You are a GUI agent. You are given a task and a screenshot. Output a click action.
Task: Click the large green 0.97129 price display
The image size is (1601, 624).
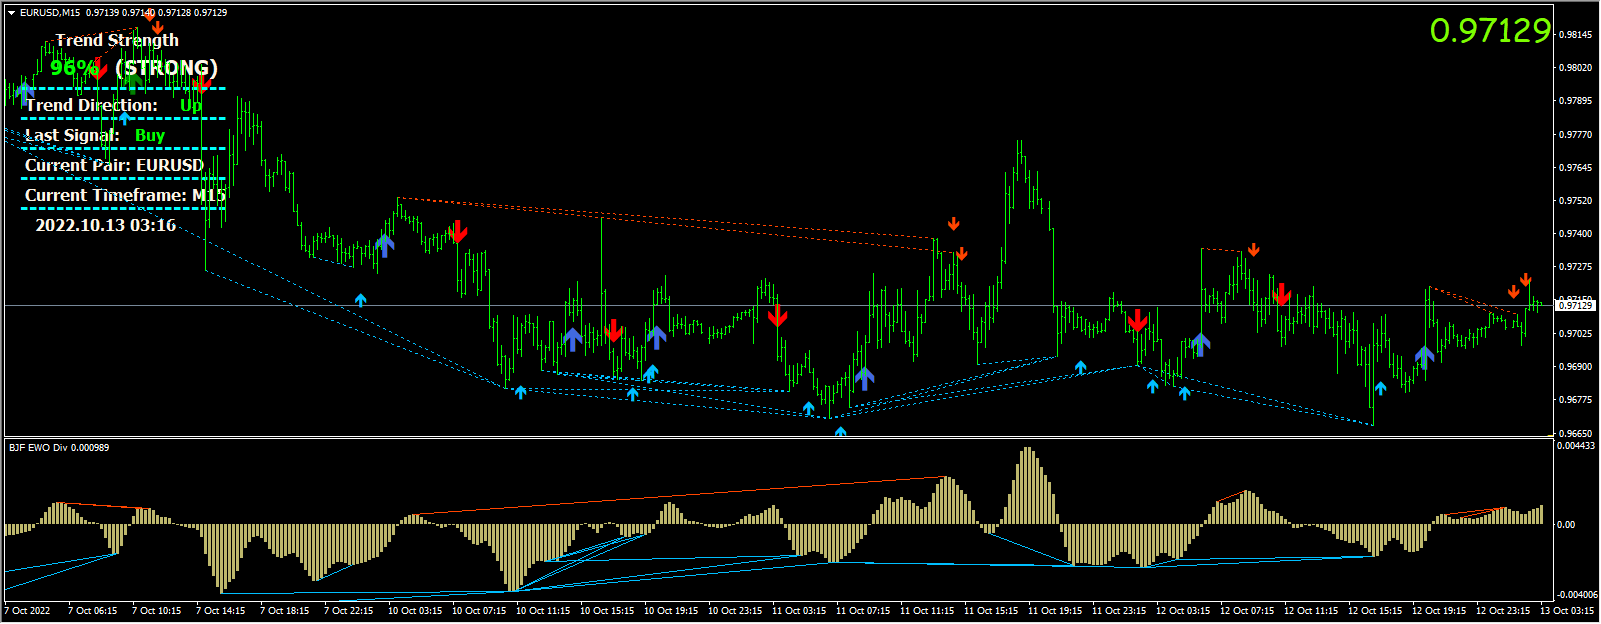1490,31
